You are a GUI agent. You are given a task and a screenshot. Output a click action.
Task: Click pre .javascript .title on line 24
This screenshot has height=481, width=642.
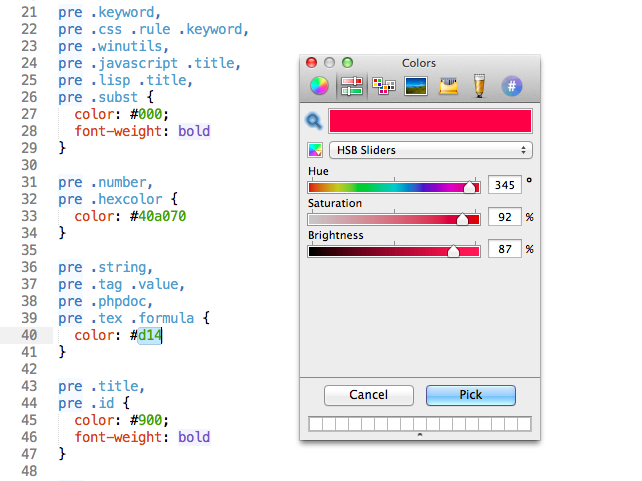click(146, 63)
